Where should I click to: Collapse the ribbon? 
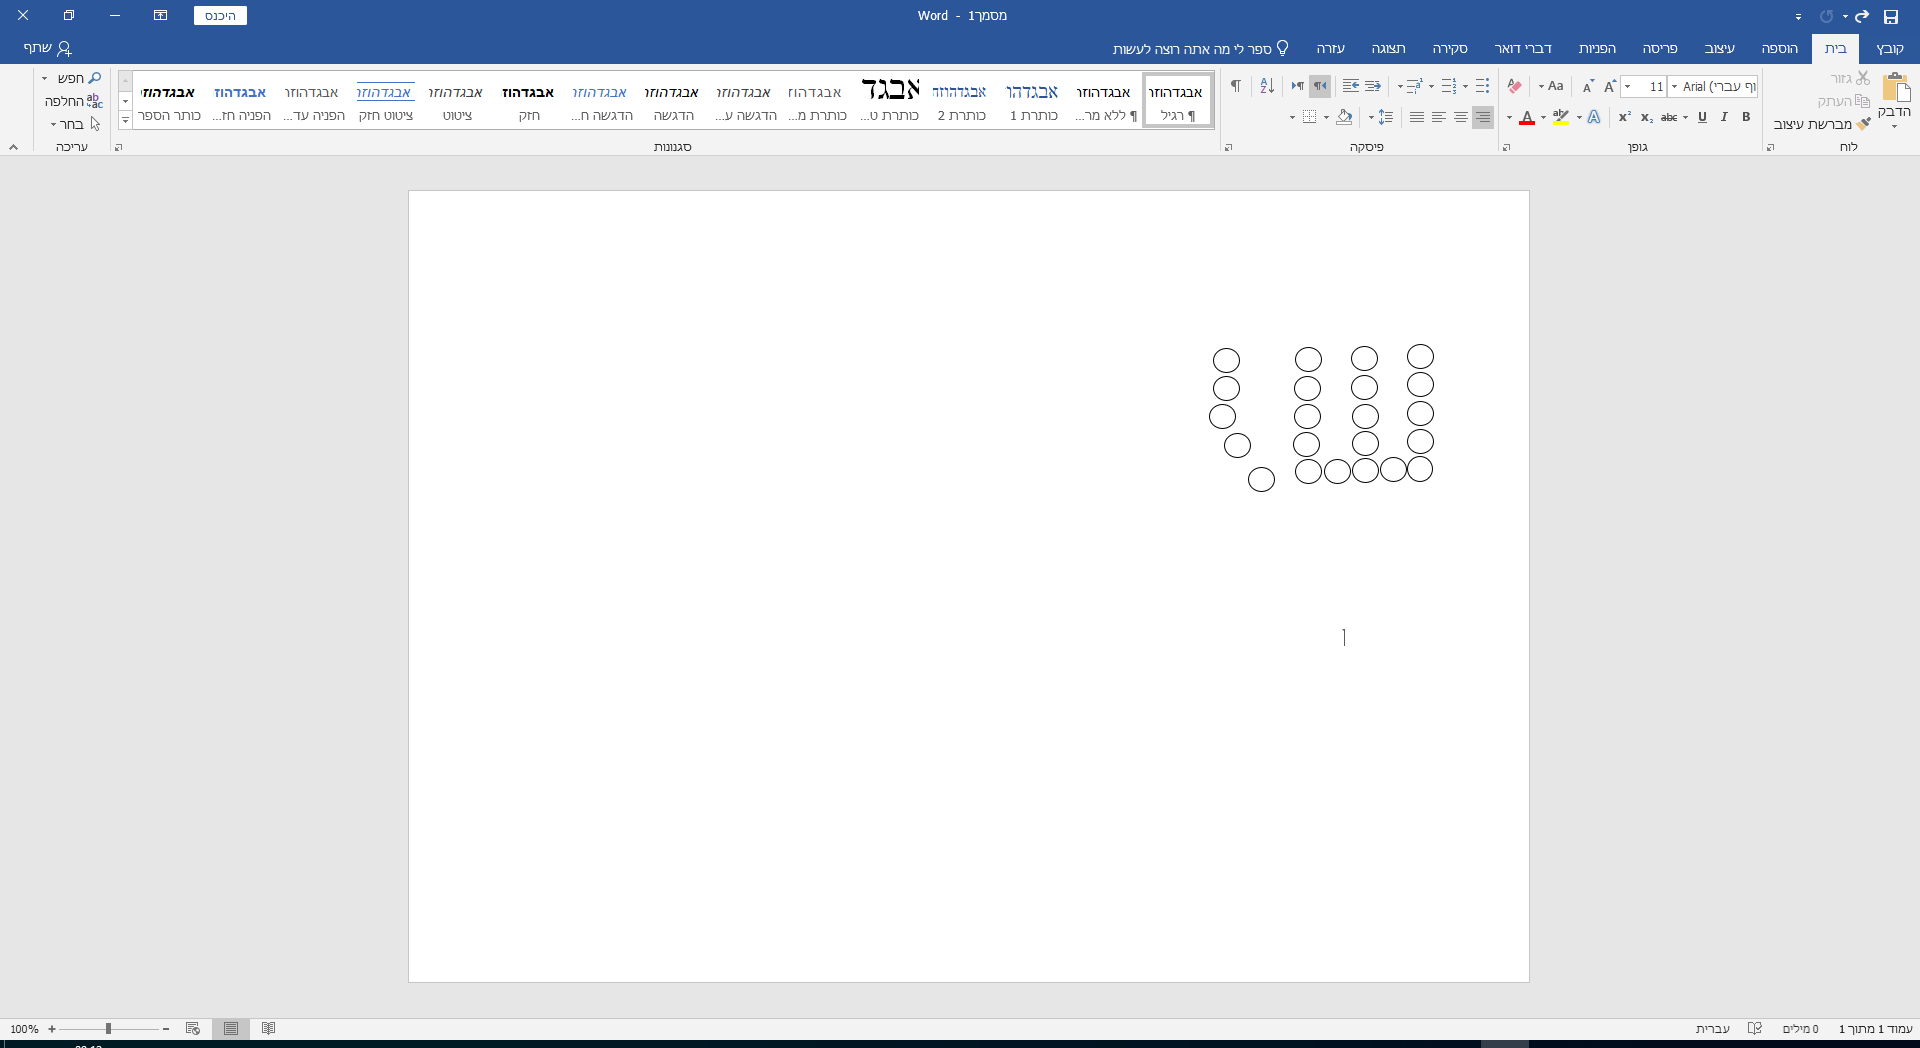(13, 147)
